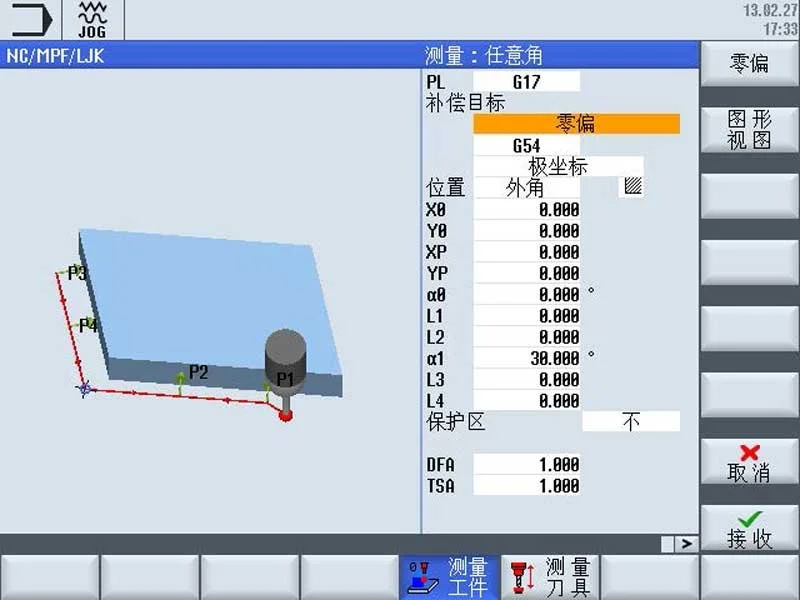Switch to 图形视图 graphic view
The image size is (800, 600).
[749, 127]
